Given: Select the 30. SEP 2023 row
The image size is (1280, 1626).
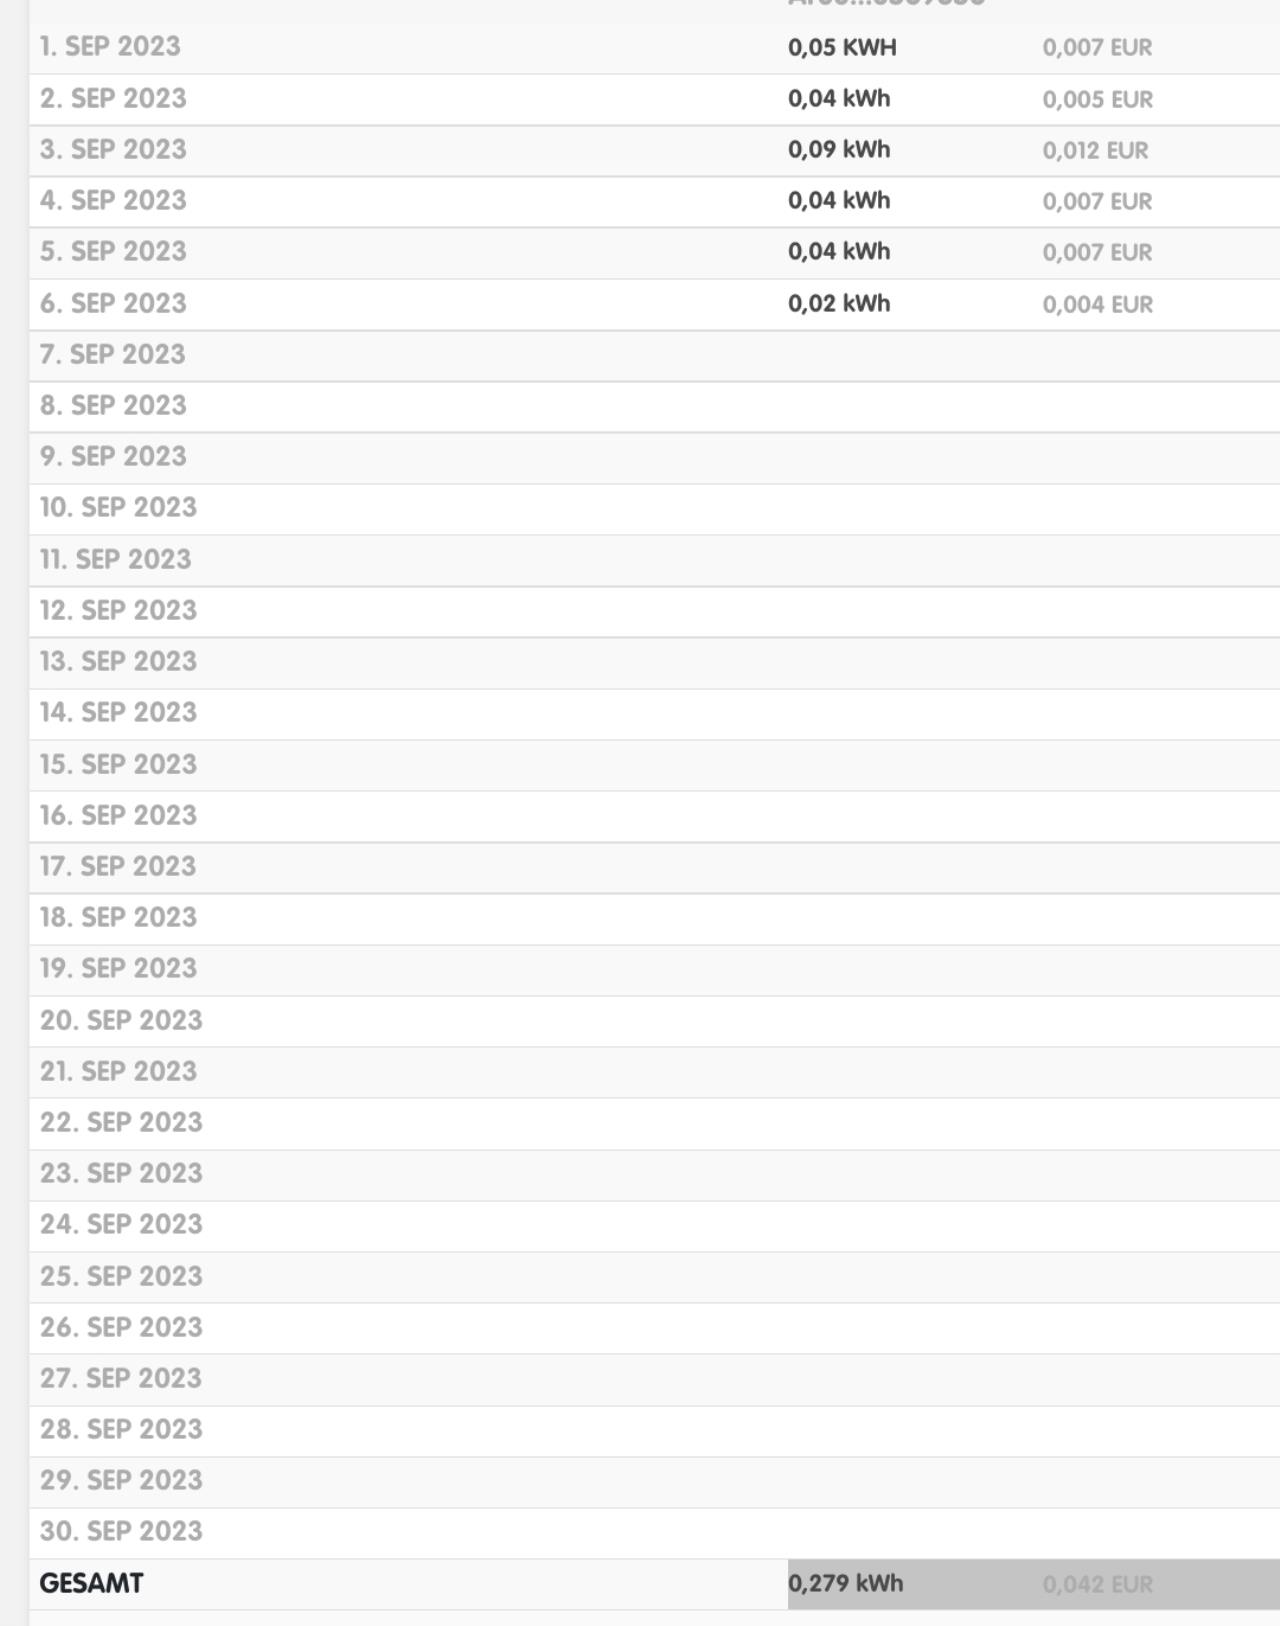Looking at the screenshot, I should 655,1532.
